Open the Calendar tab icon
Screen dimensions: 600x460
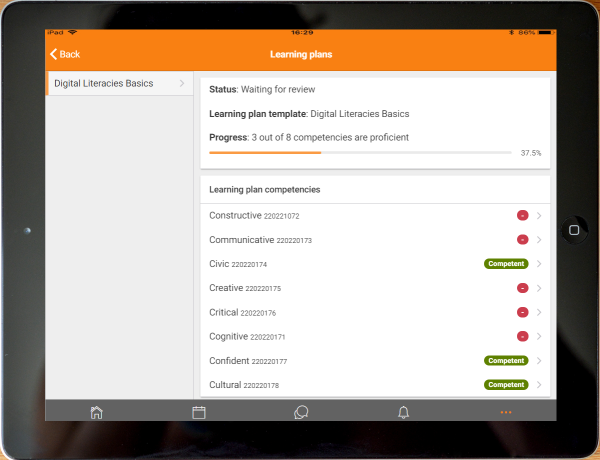[x=199, y=412]
